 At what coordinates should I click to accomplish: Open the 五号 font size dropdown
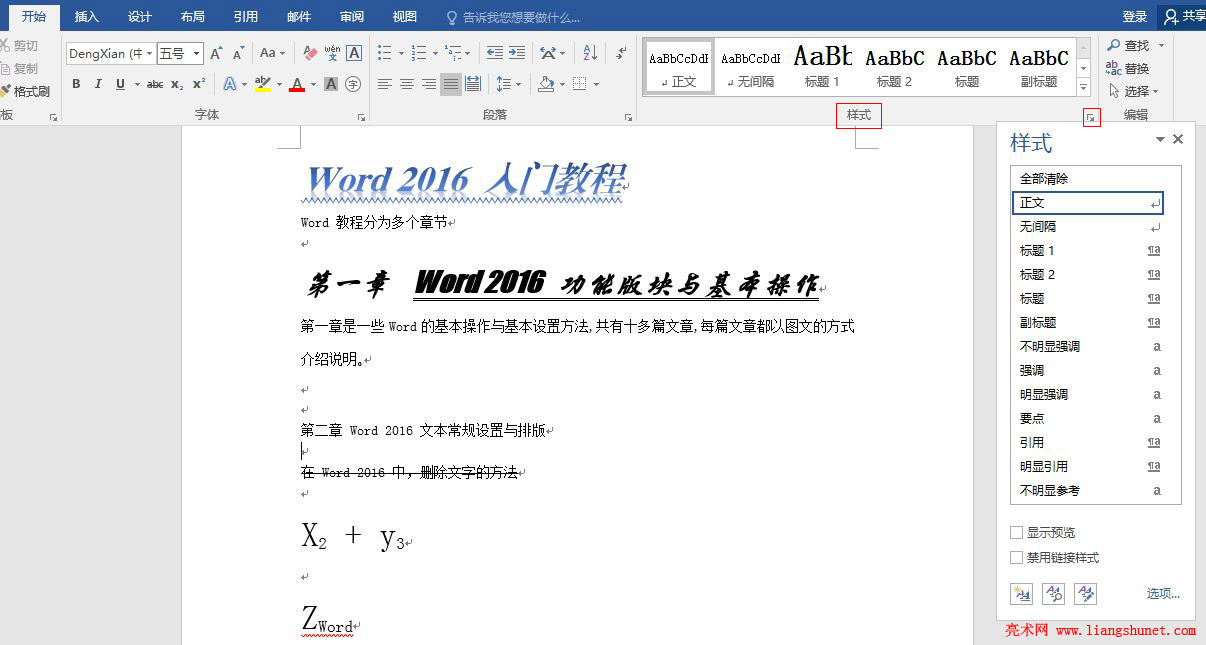coord(197,53)
